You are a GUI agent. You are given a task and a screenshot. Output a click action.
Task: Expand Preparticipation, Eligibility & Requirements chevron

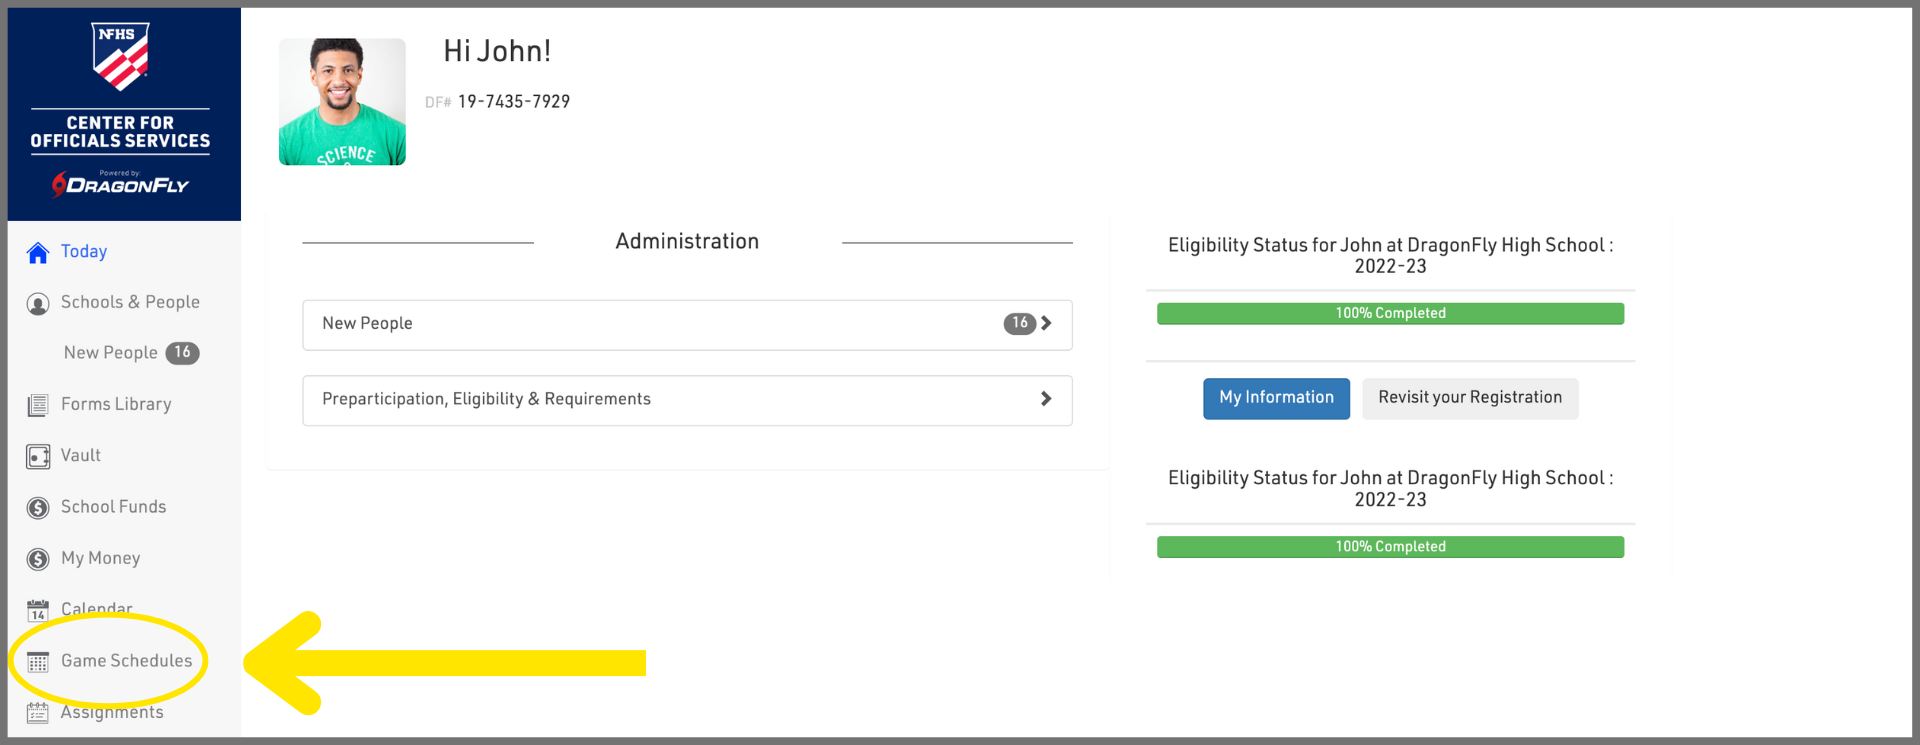[1046, 399]
